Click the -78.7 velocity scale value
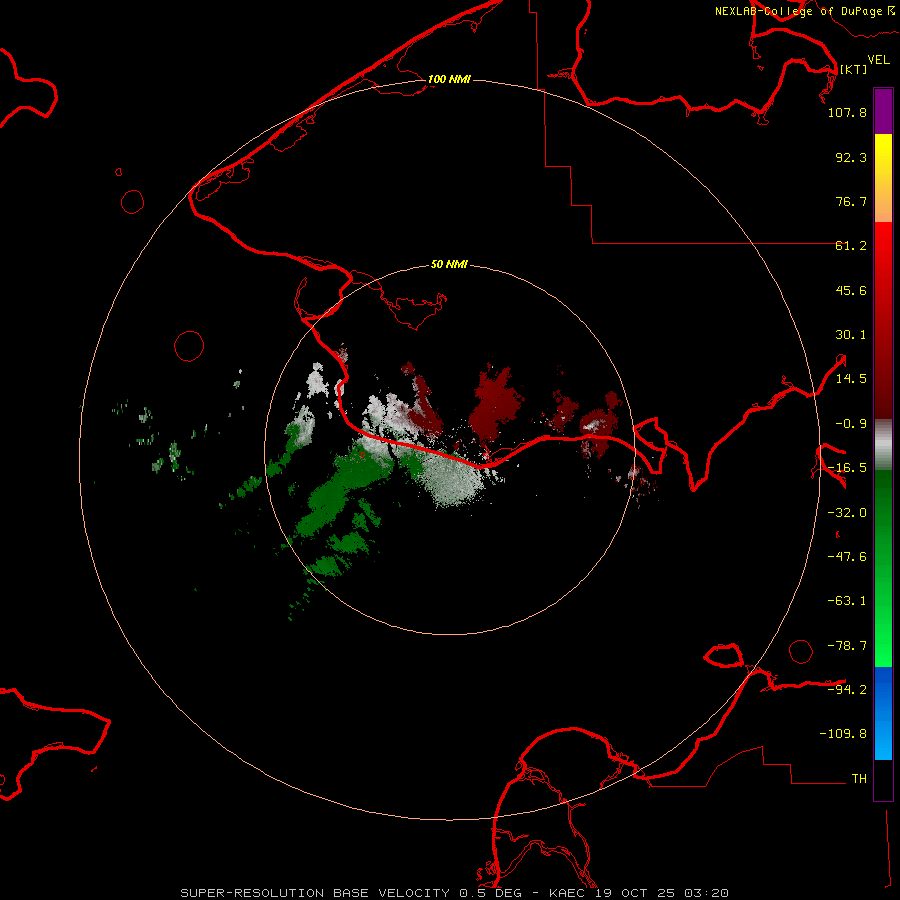 click(847, 646)
